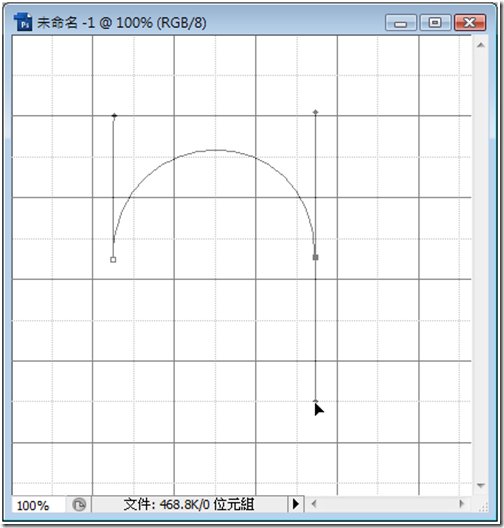The height and width of the screenshot is (528, 504).
Task: Click the horizontal scrollbar left arrow
Action: coord(314,504)
